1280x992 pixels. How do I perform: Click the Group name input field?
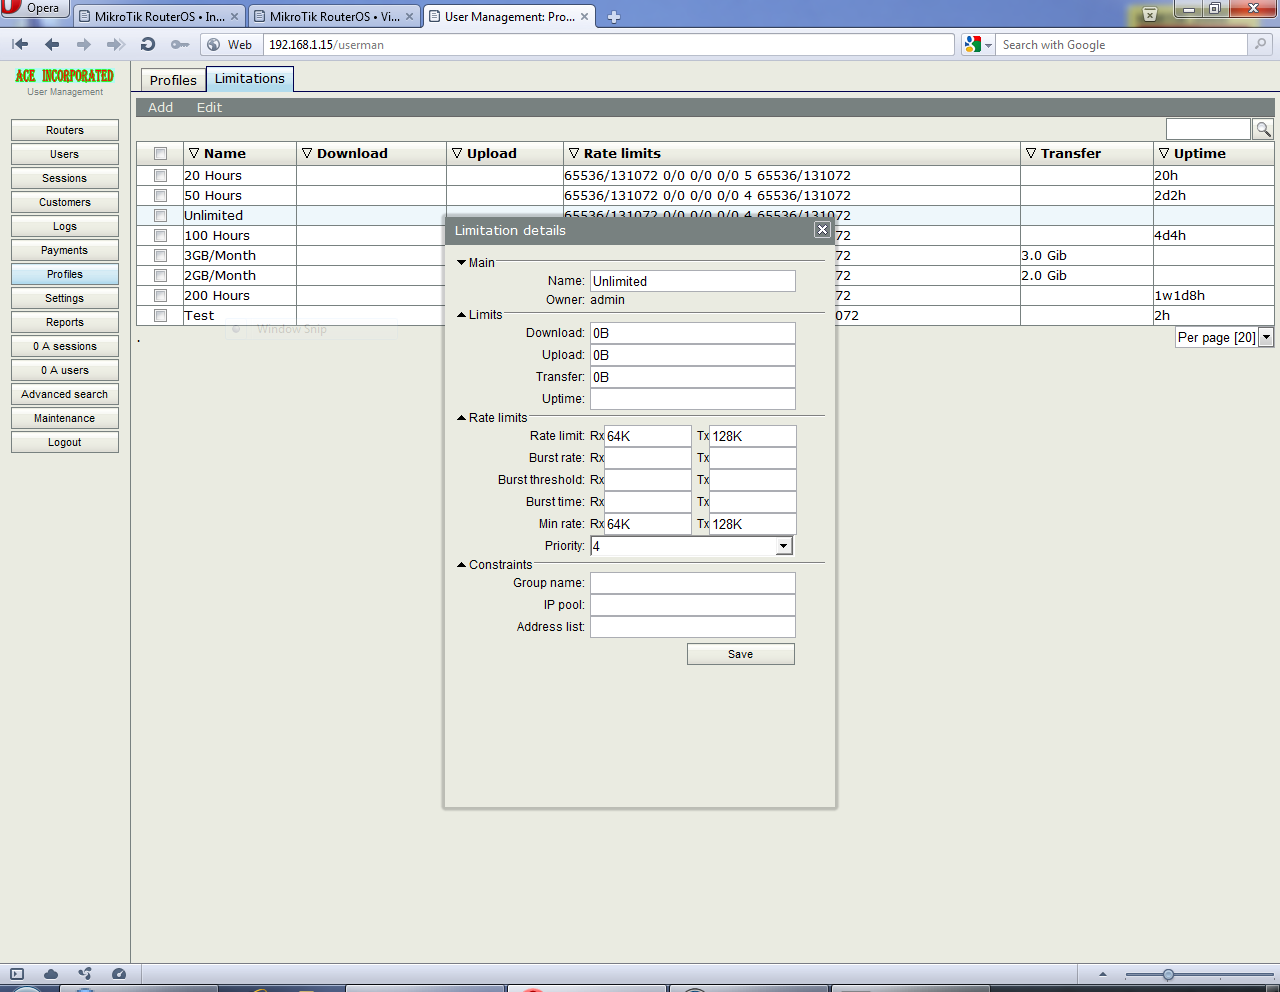pyautogui.click(x=693, y=583)
